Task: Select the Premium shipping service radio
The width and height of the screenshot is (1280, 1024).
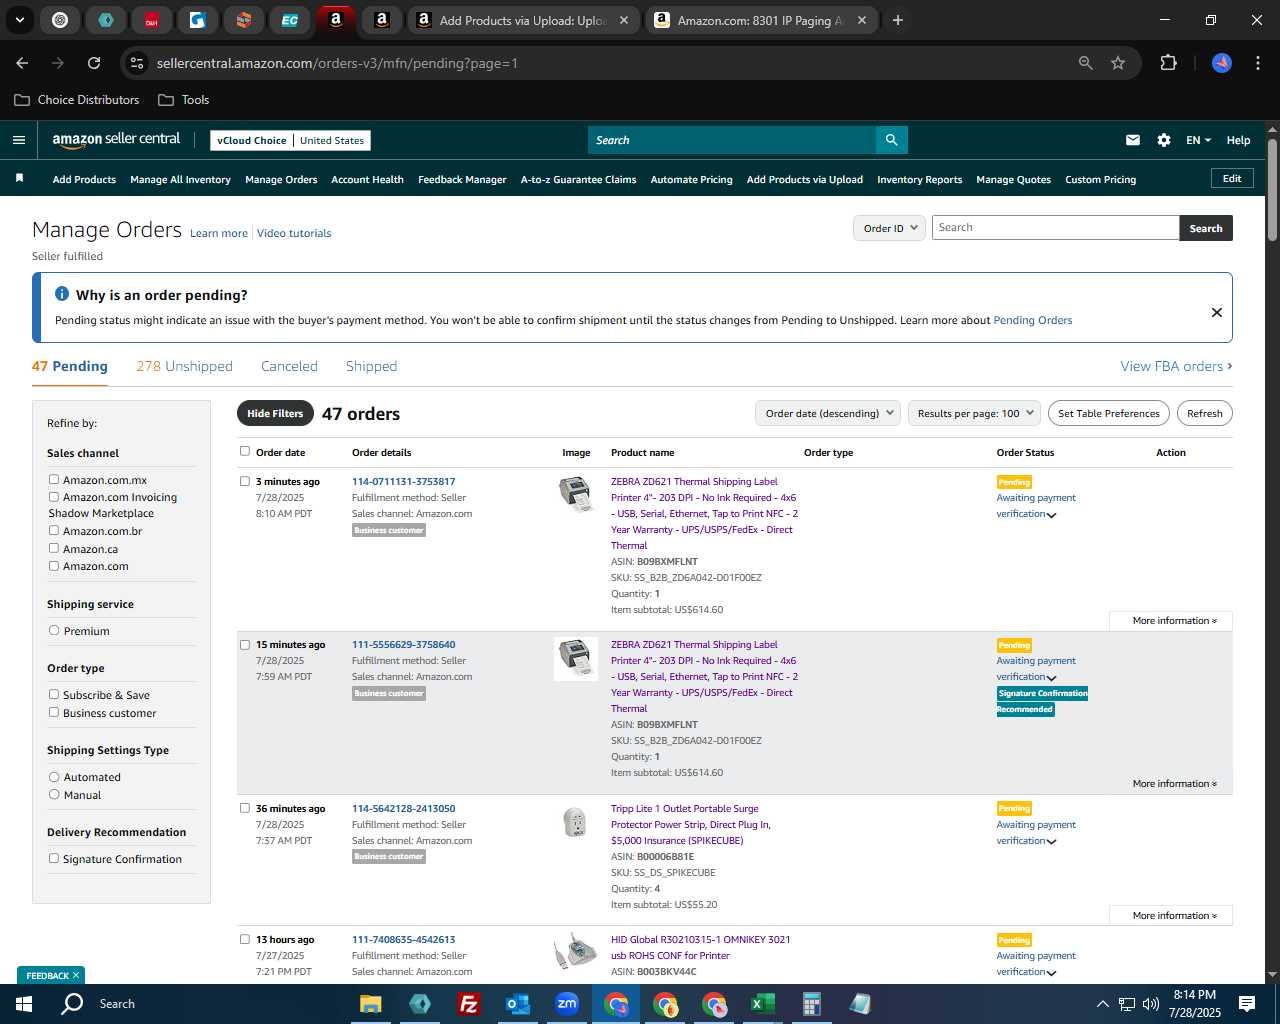Action: (x=54, y=631)
